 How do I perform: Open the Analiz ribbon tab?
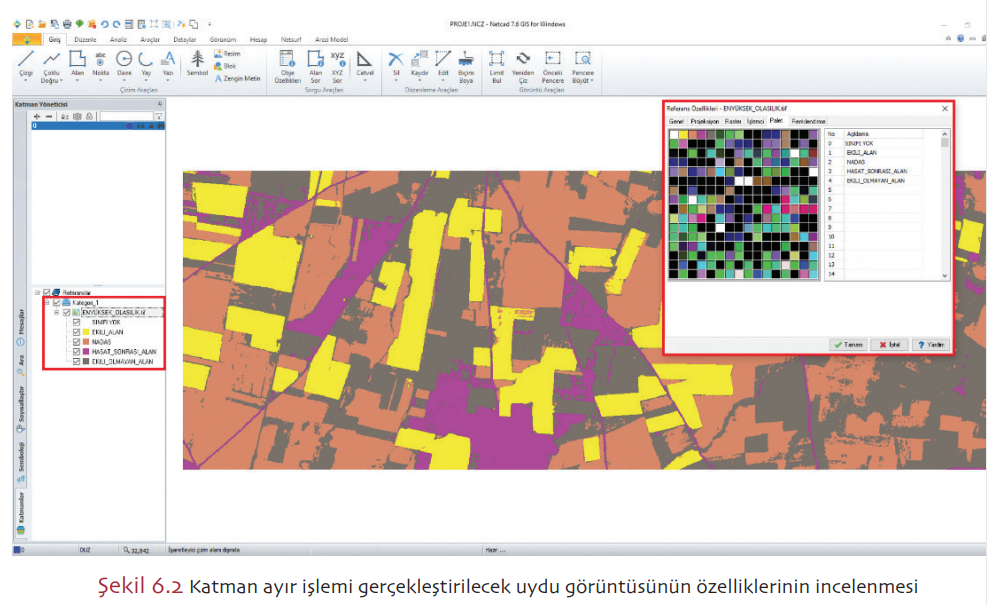tap(118, 39)
